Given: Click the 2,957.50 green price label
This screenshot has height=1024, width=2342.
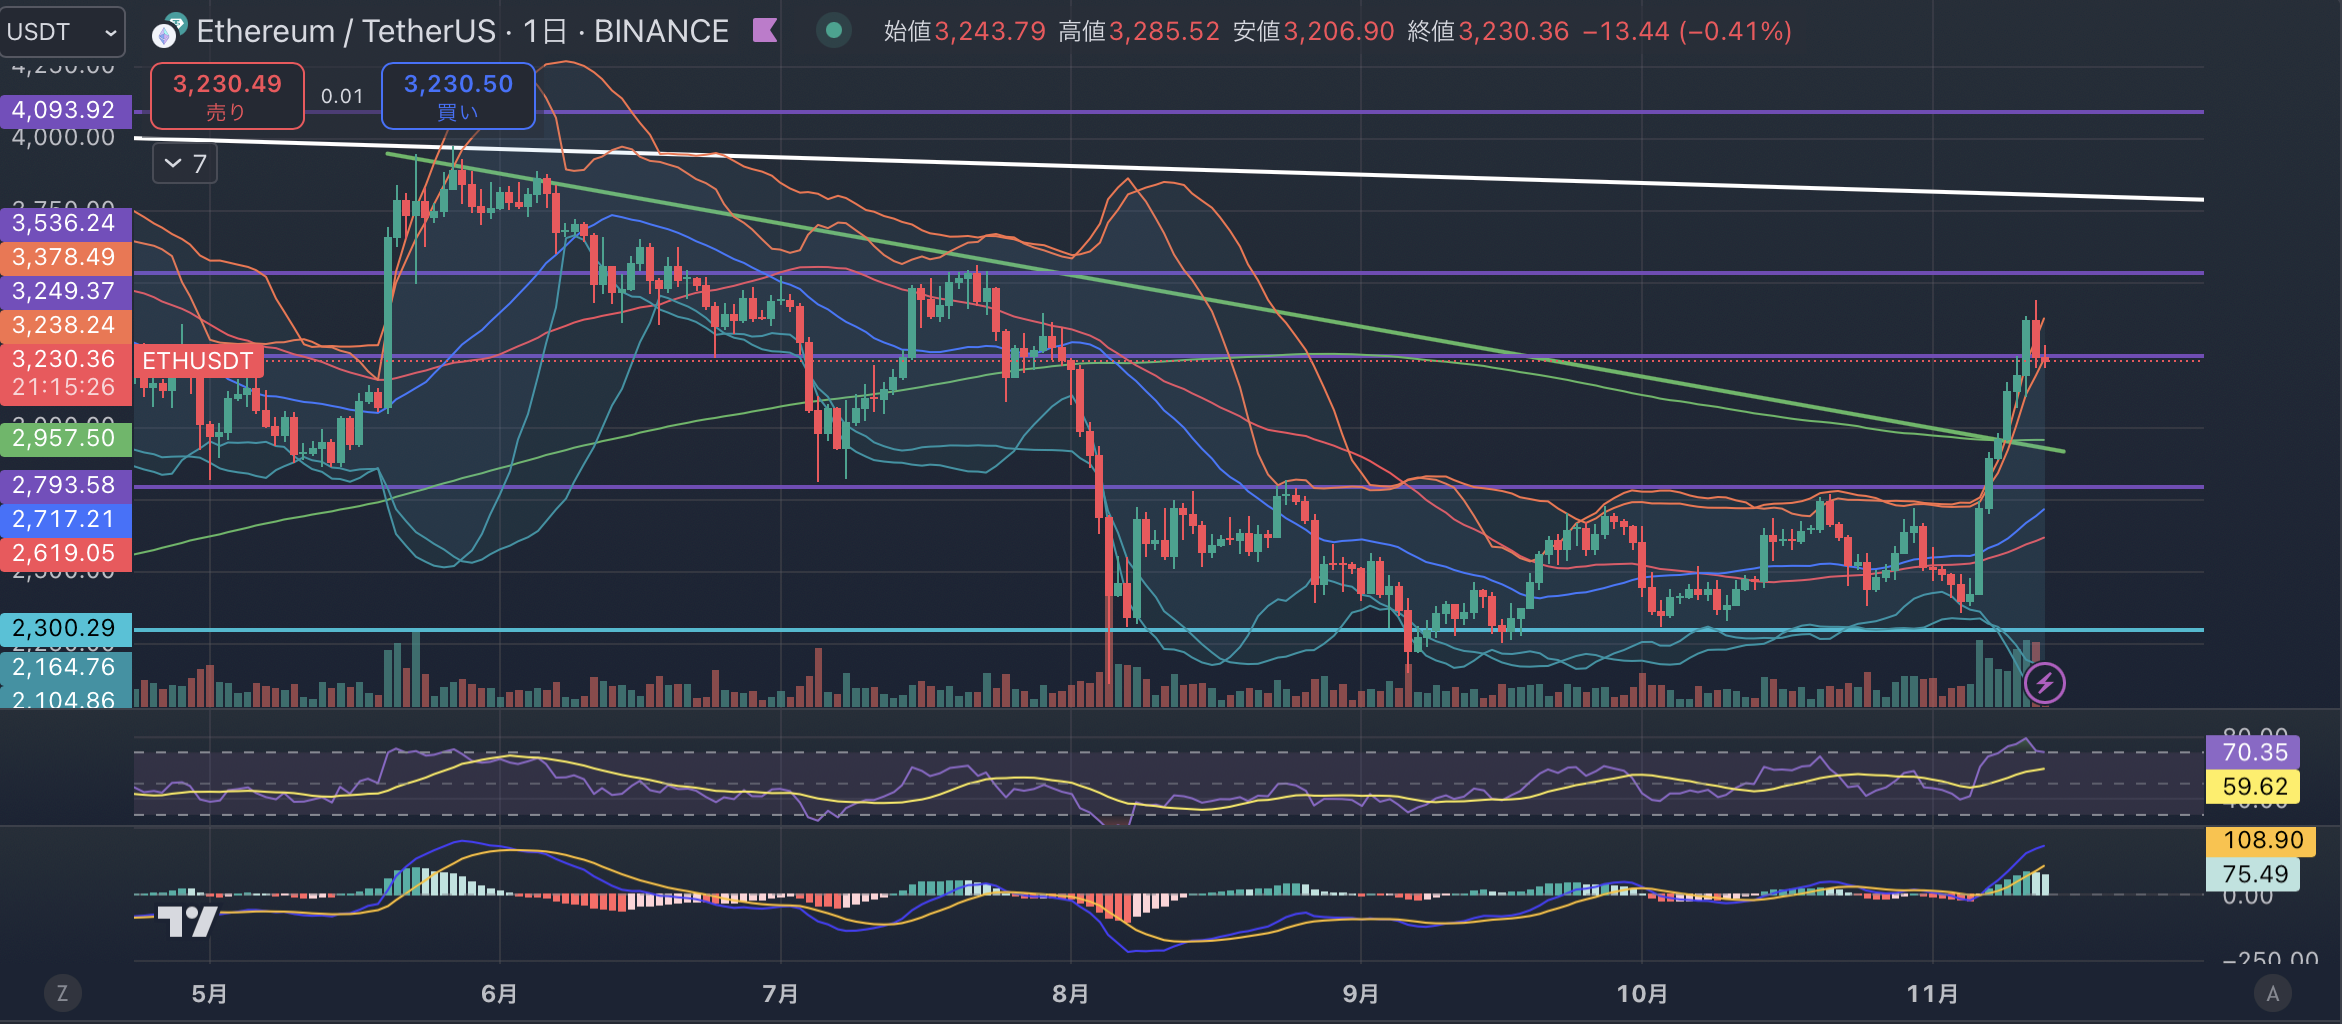Looking at the screenshot, I should pyautogui.click(x=66, y=438).
